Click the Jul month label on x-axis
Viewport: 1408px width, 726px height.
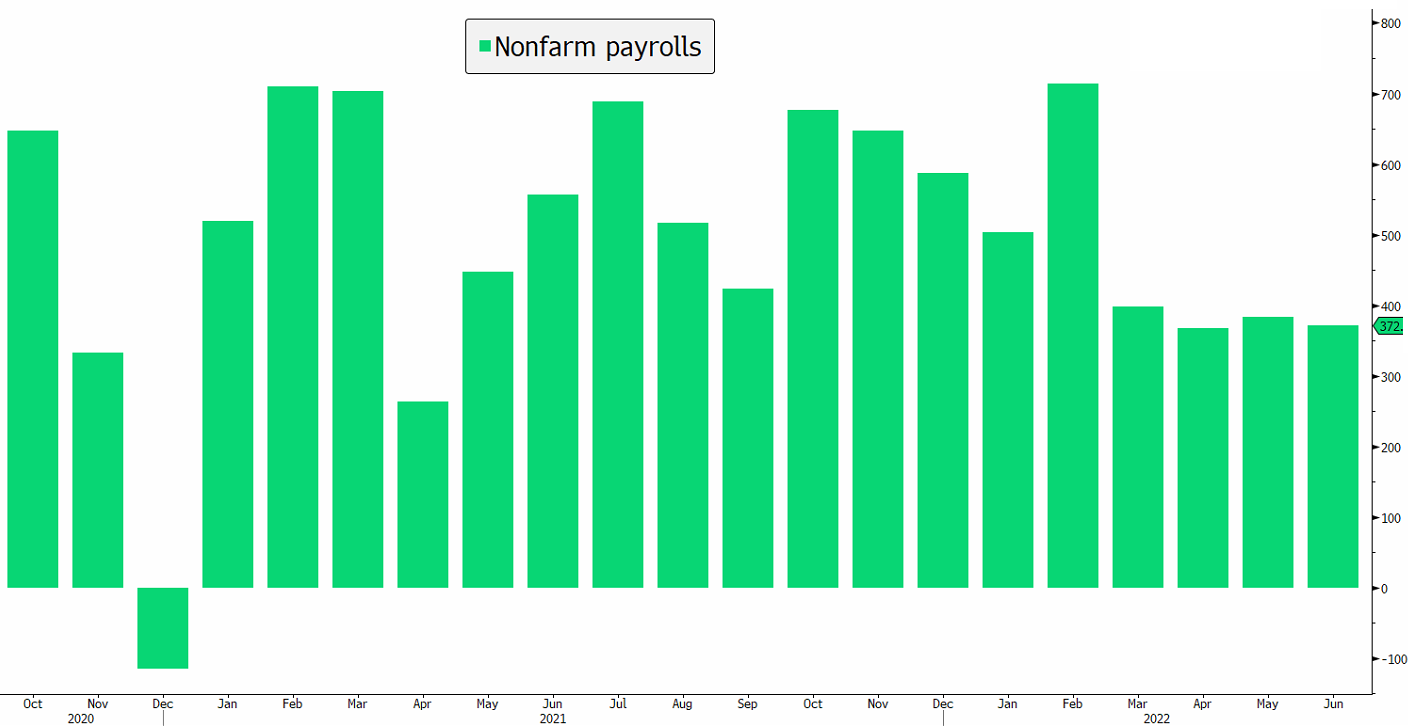click(x=617, y=704)
